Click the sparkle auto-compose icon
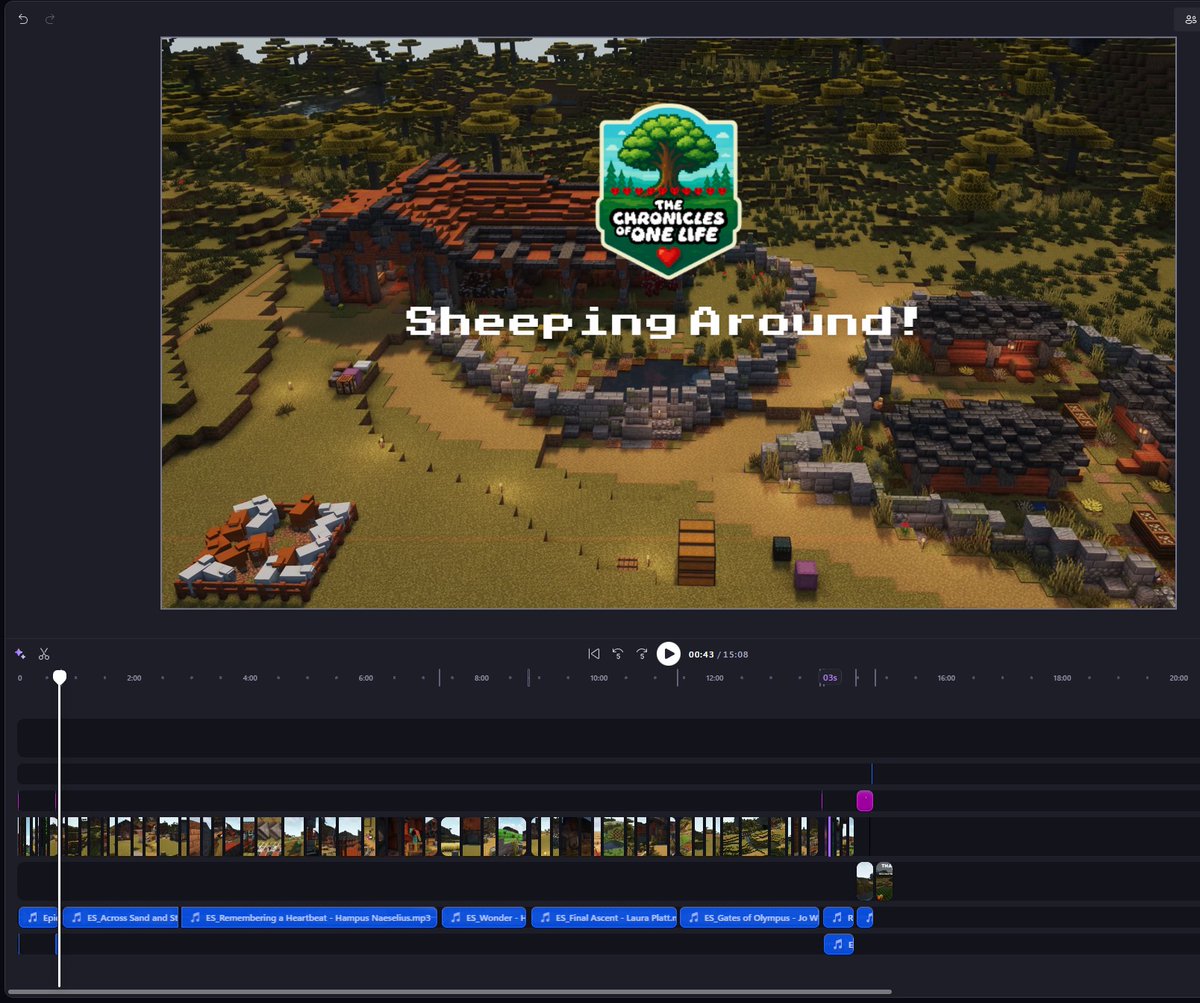The height and width of the screenshot is (1003, 1200). [x=20, y=654]
